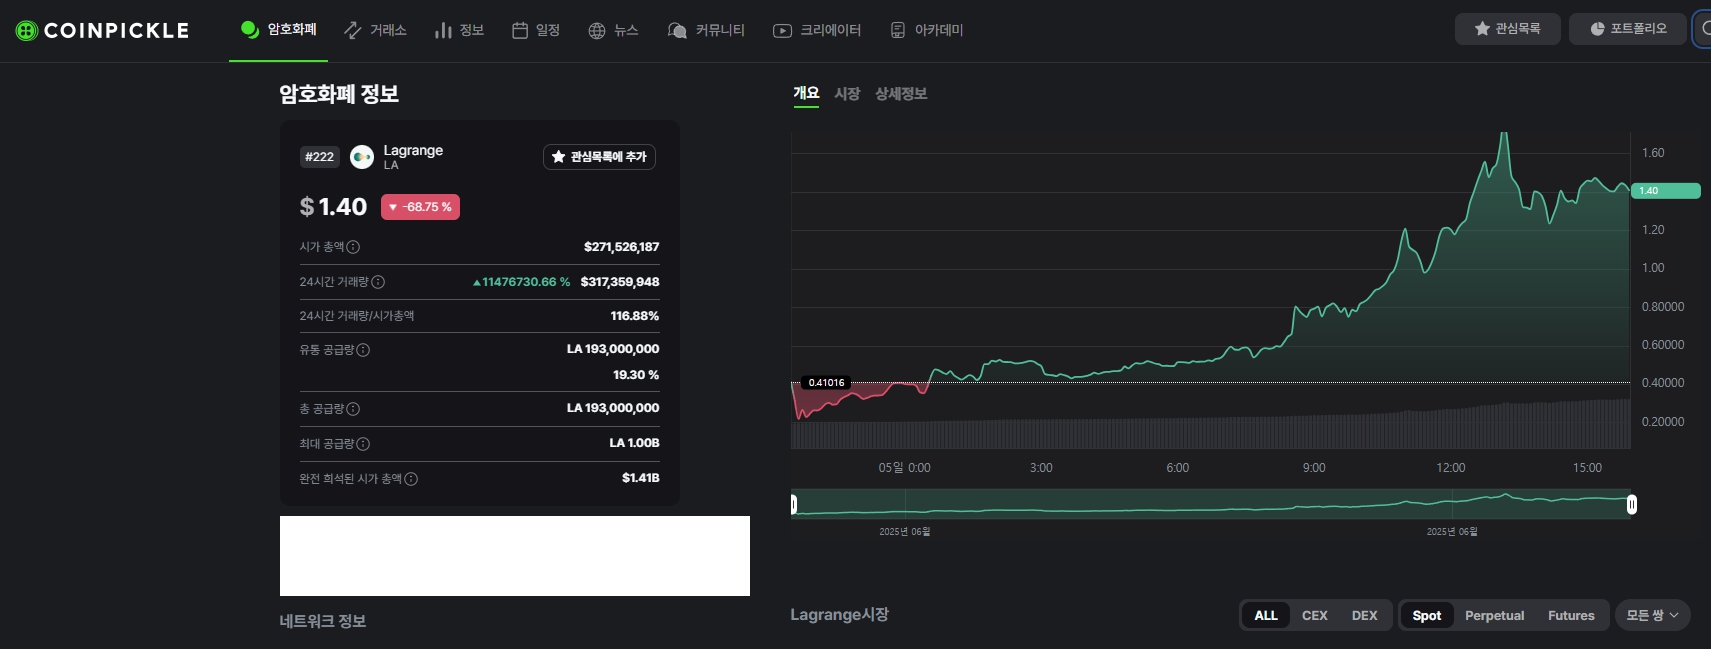
Task: Click the 관심목록 button in header
Action: coord(1507,29)
